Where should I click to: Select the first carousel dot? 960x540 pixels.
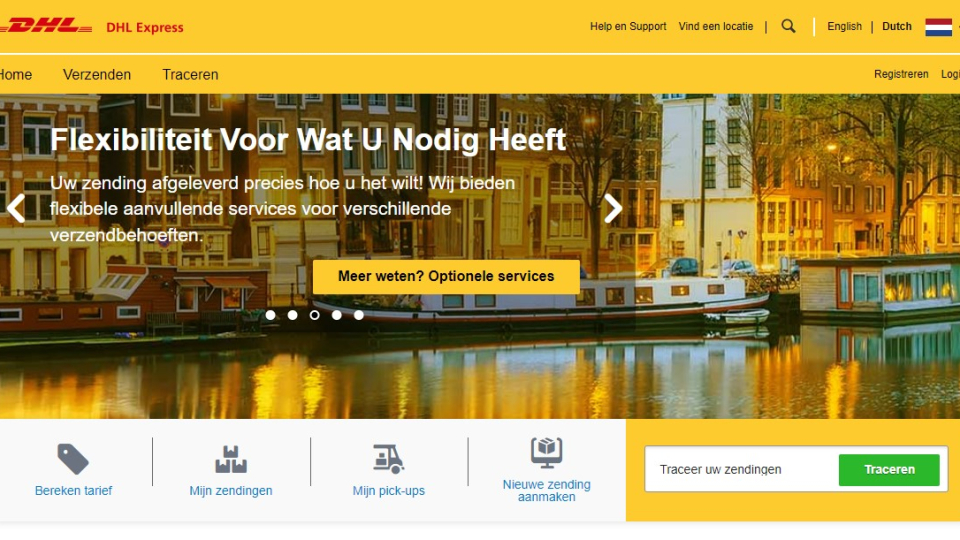pos(271,315)
